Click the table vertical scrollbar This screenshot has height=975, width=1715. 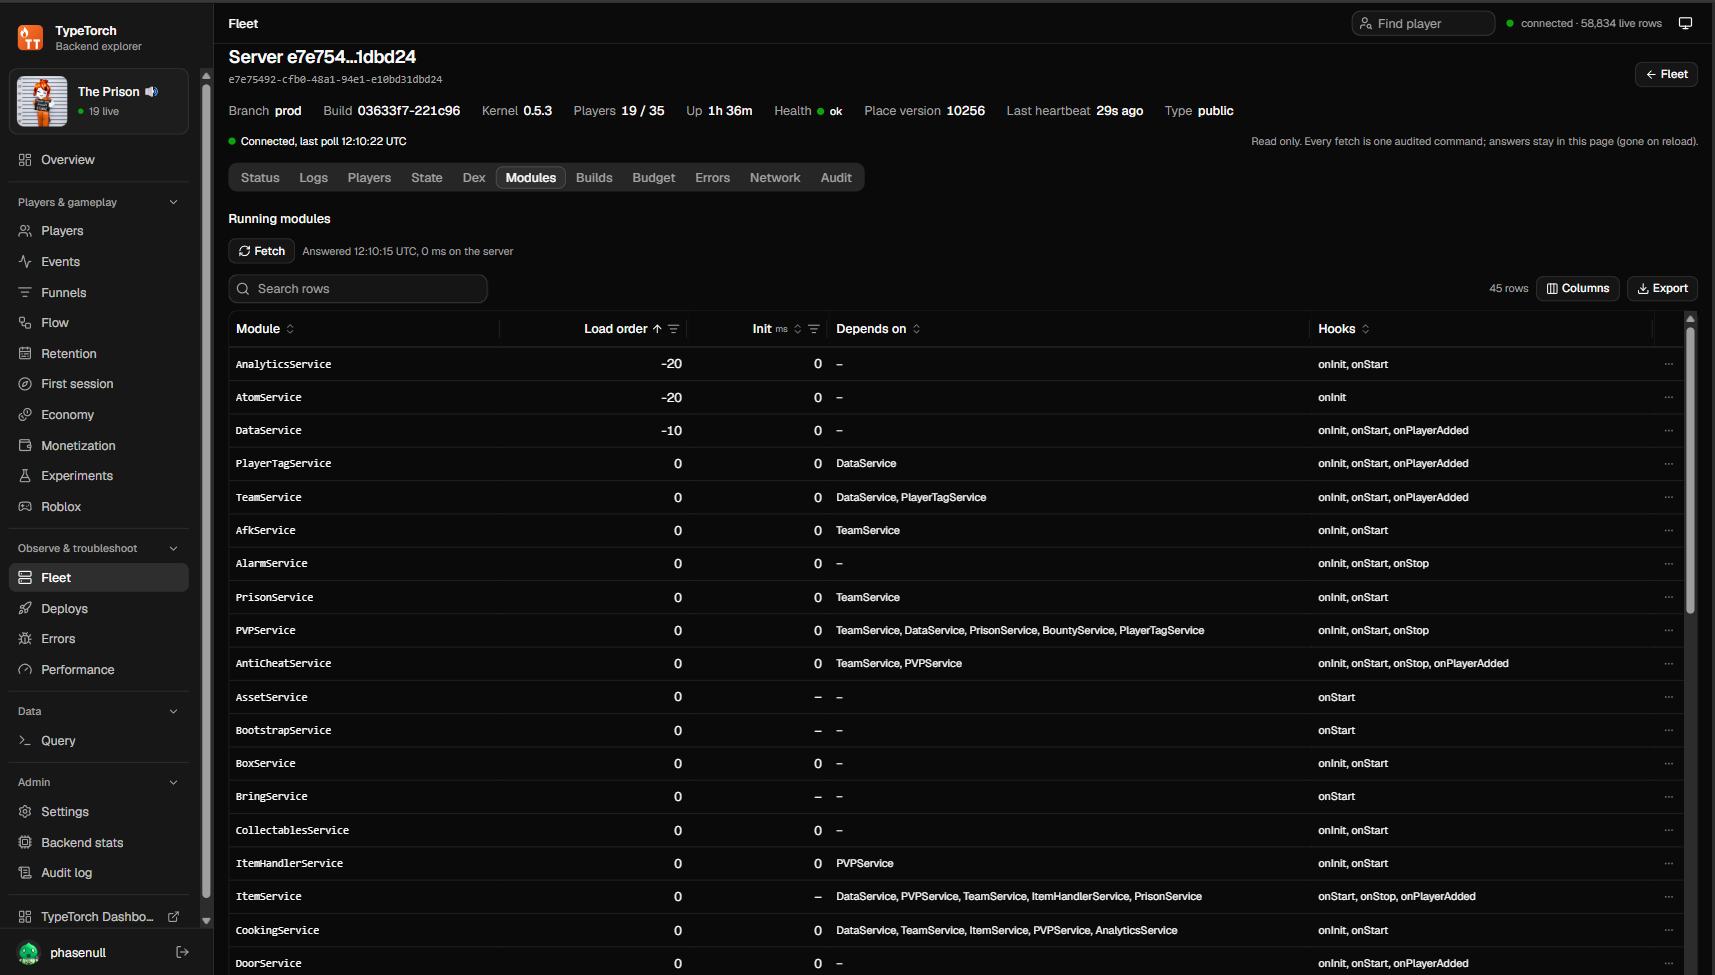1690,470
